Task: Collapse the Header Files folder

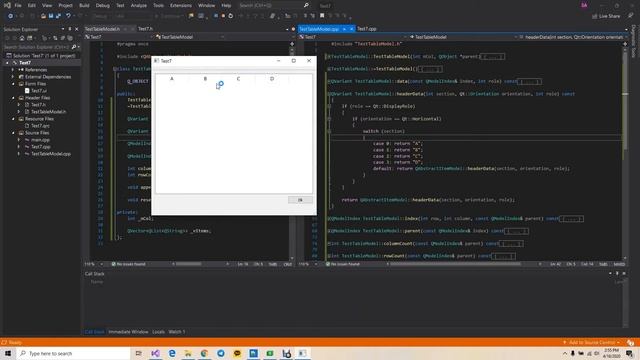Action: click(13, 98)
